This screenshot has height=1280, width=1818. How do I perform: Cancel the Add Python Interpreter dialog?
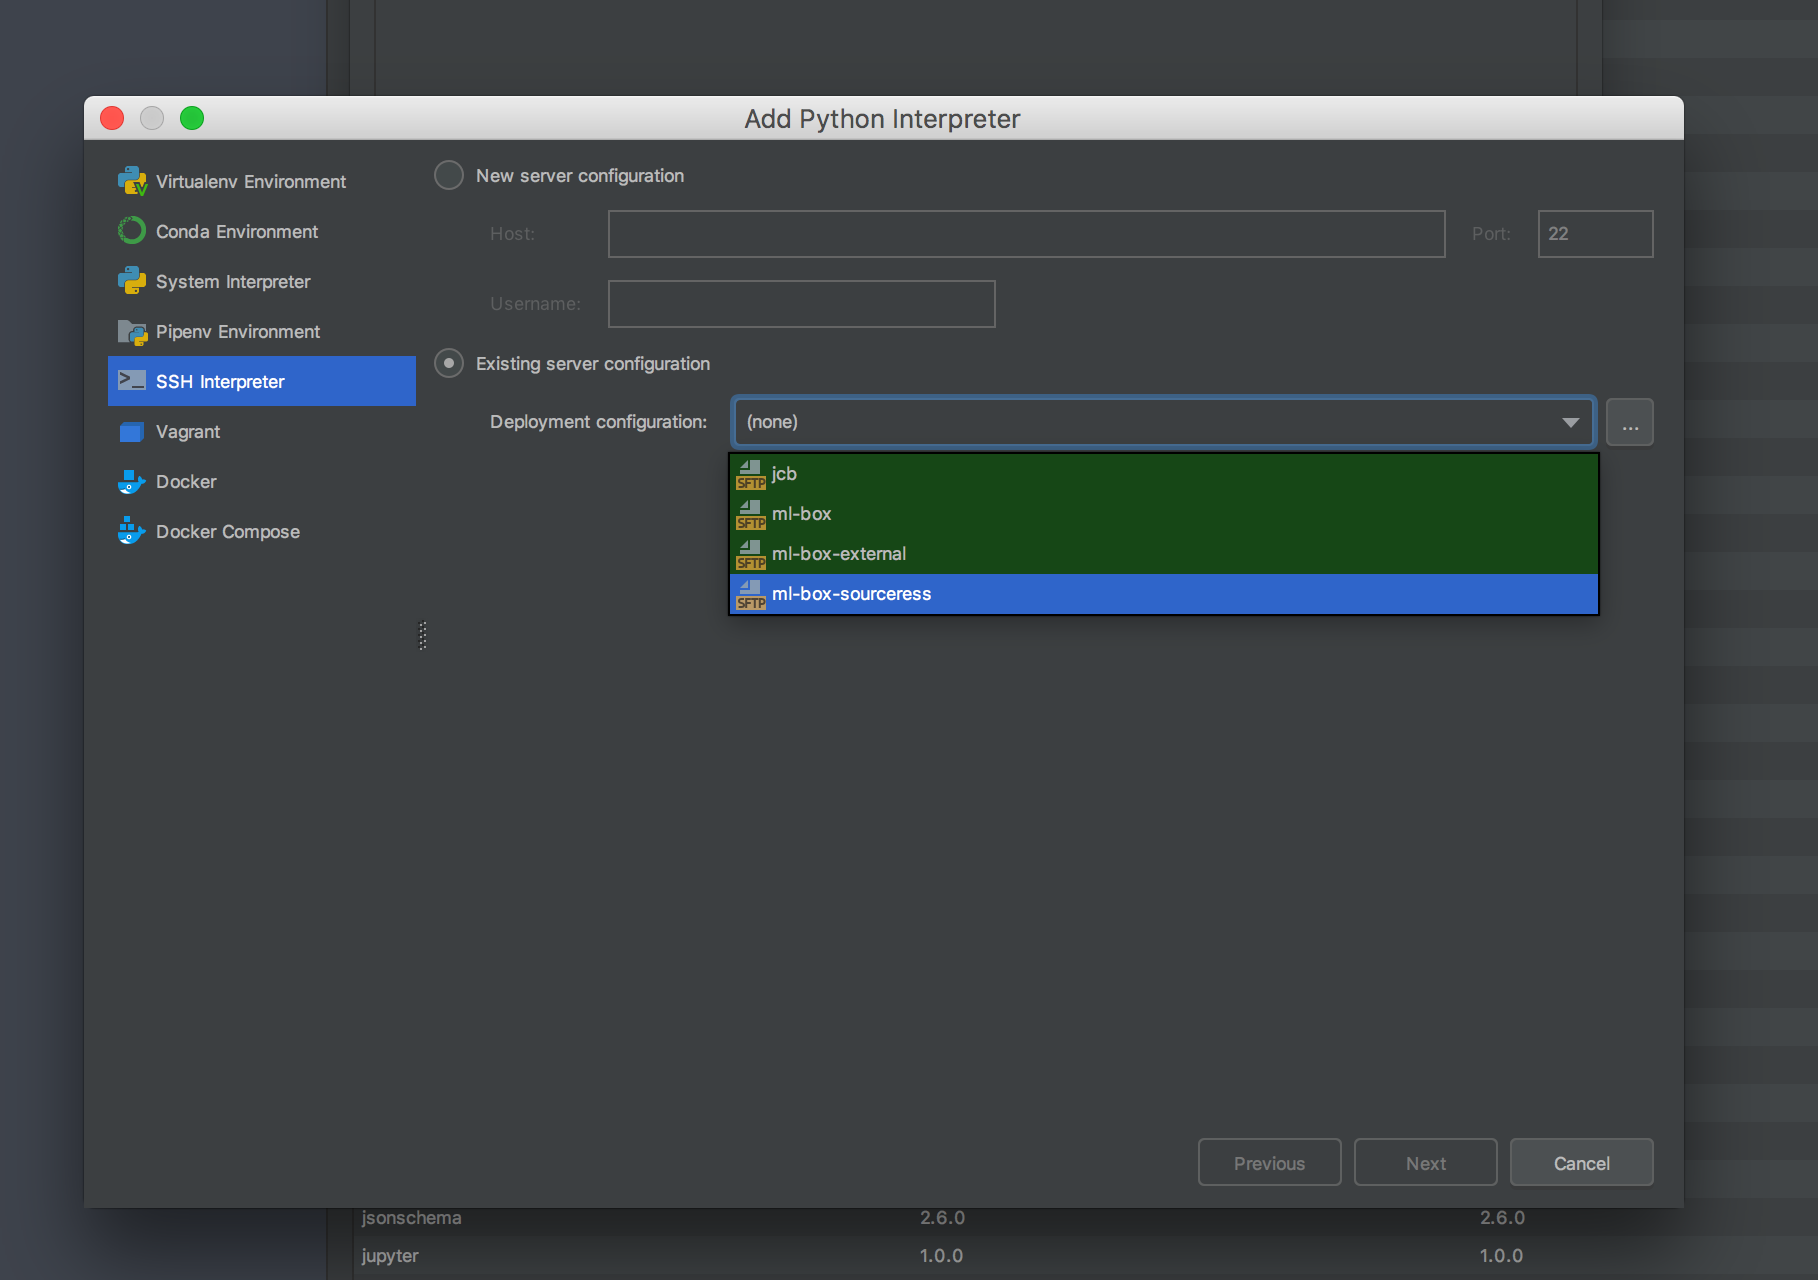click(x=1581, y=1162)
